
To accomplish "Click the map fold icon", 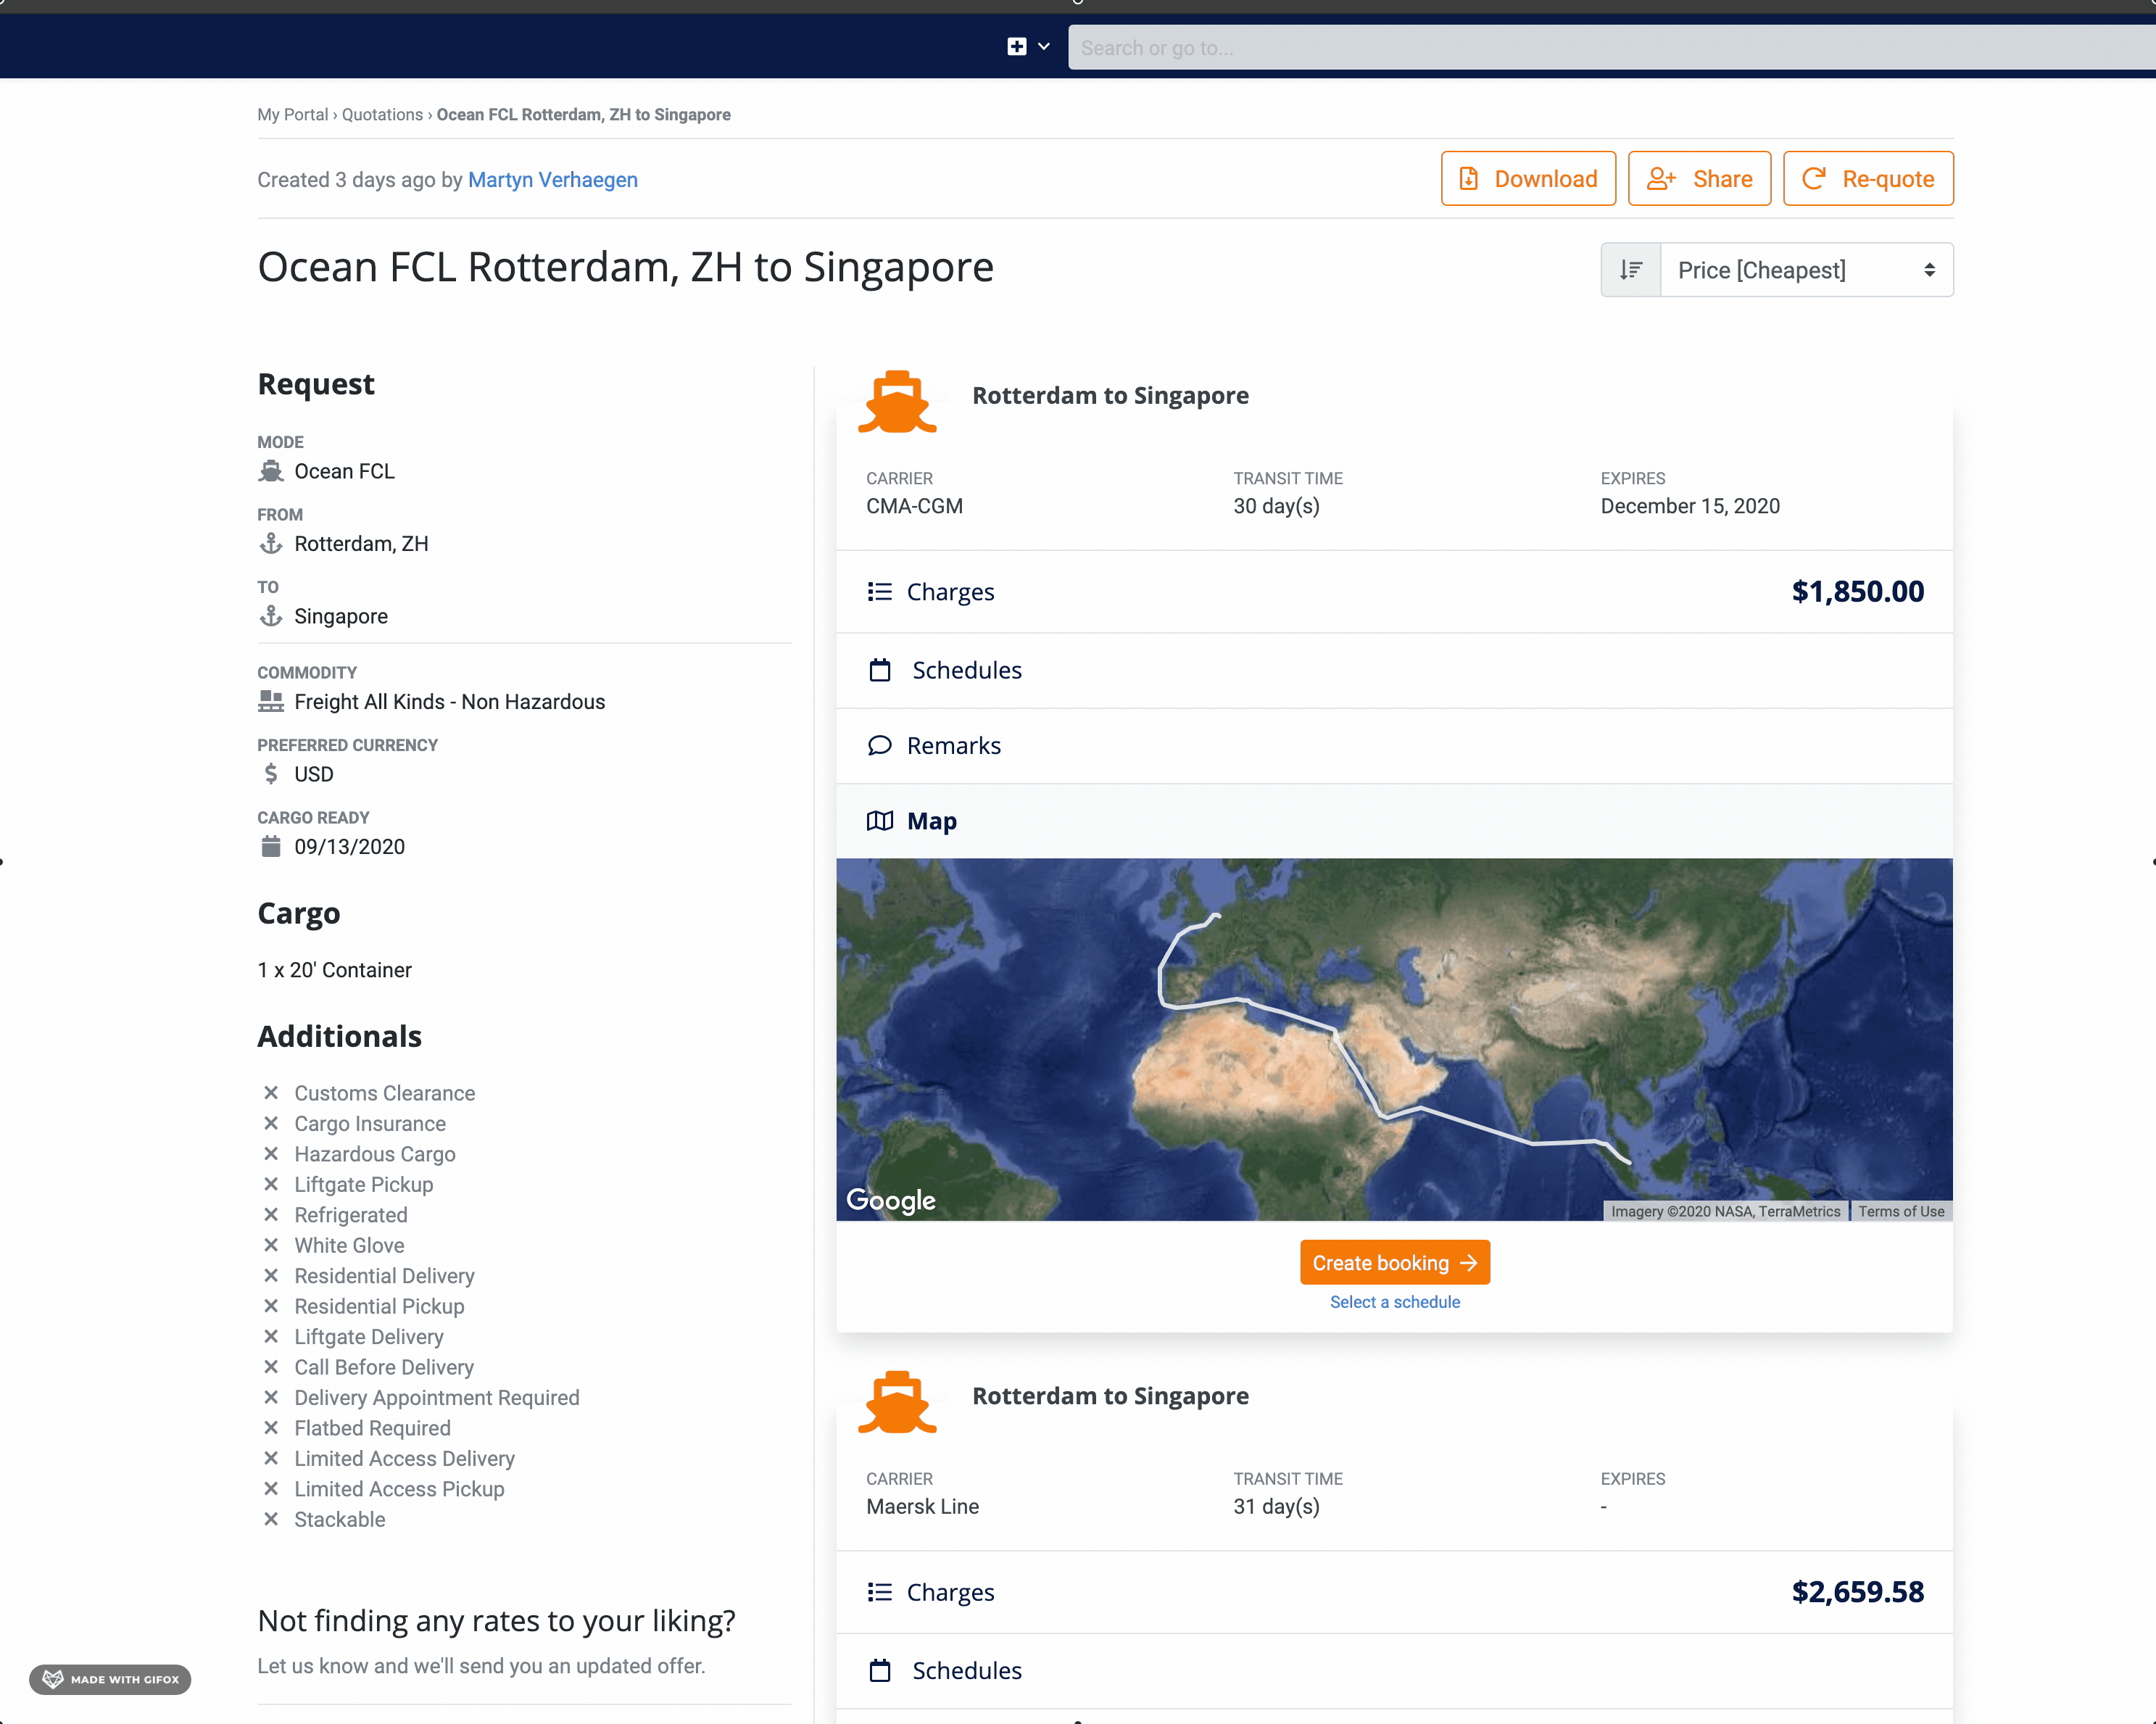I will pos(879,822).
